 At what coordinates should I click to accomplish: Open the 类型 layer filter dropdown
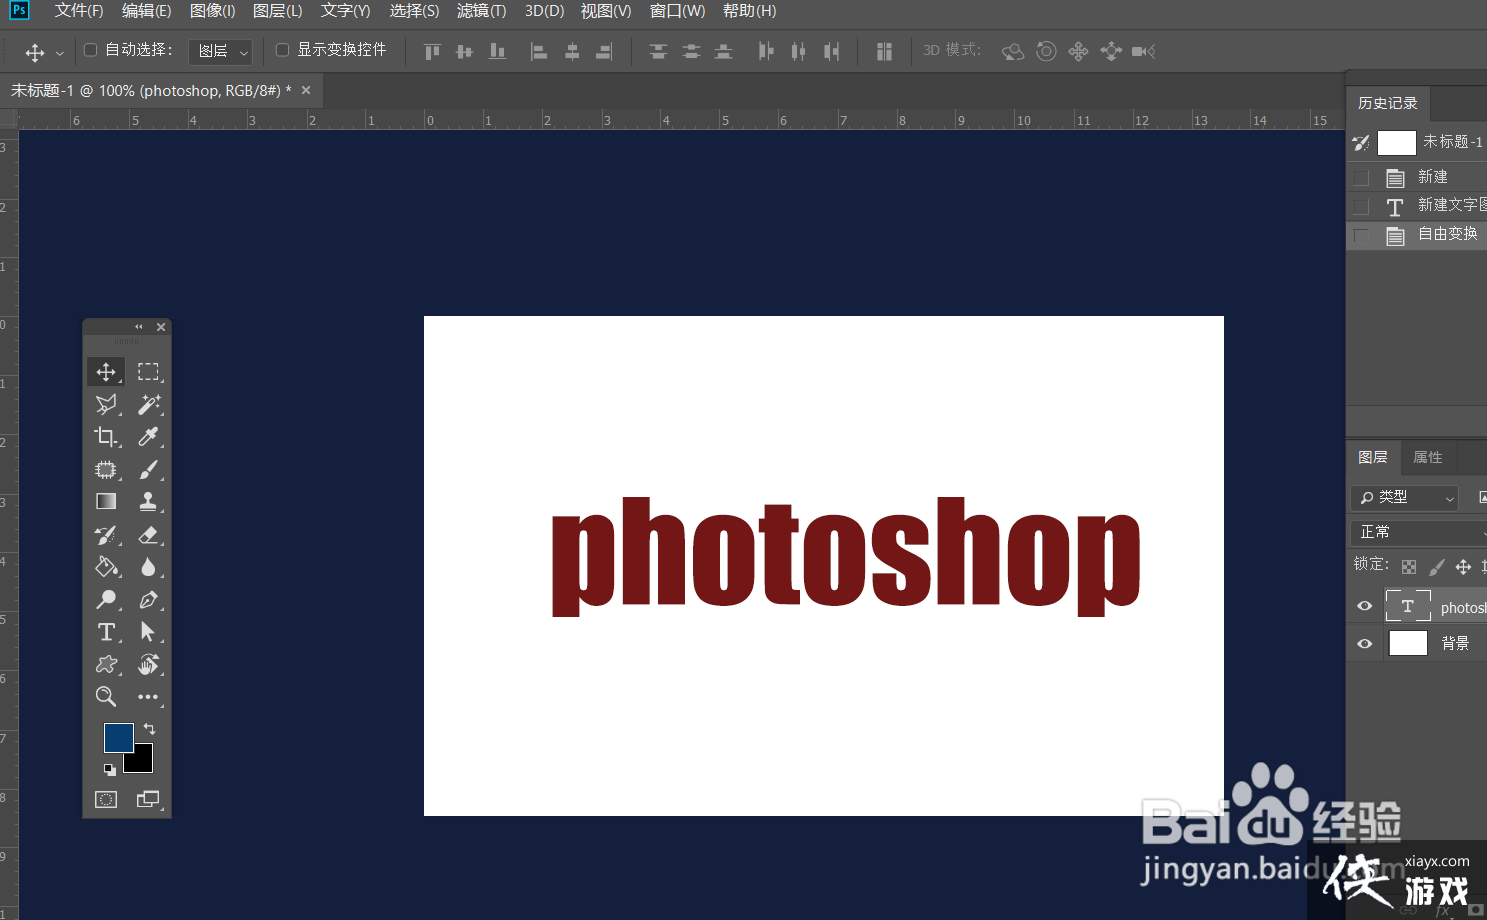click(x=1404, y=497)
